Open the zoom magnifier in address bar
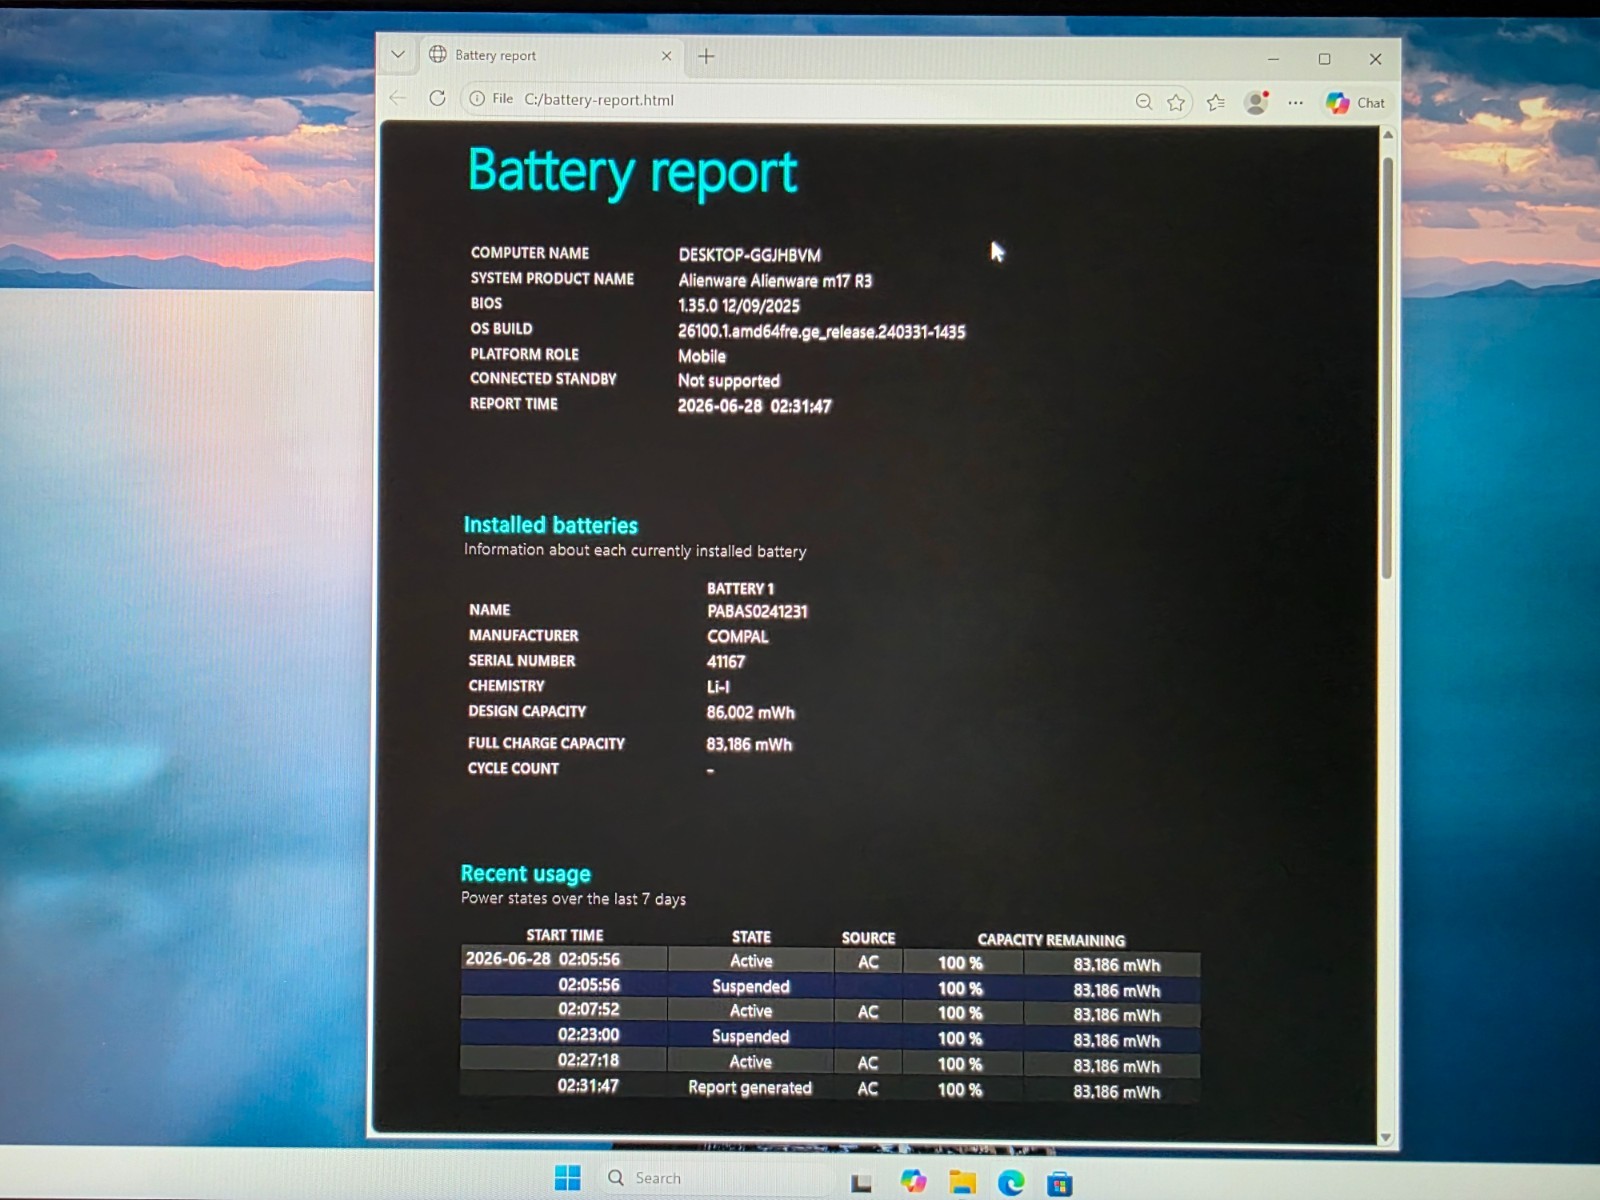The image size is (1600, 1200). coord(1144,102)
